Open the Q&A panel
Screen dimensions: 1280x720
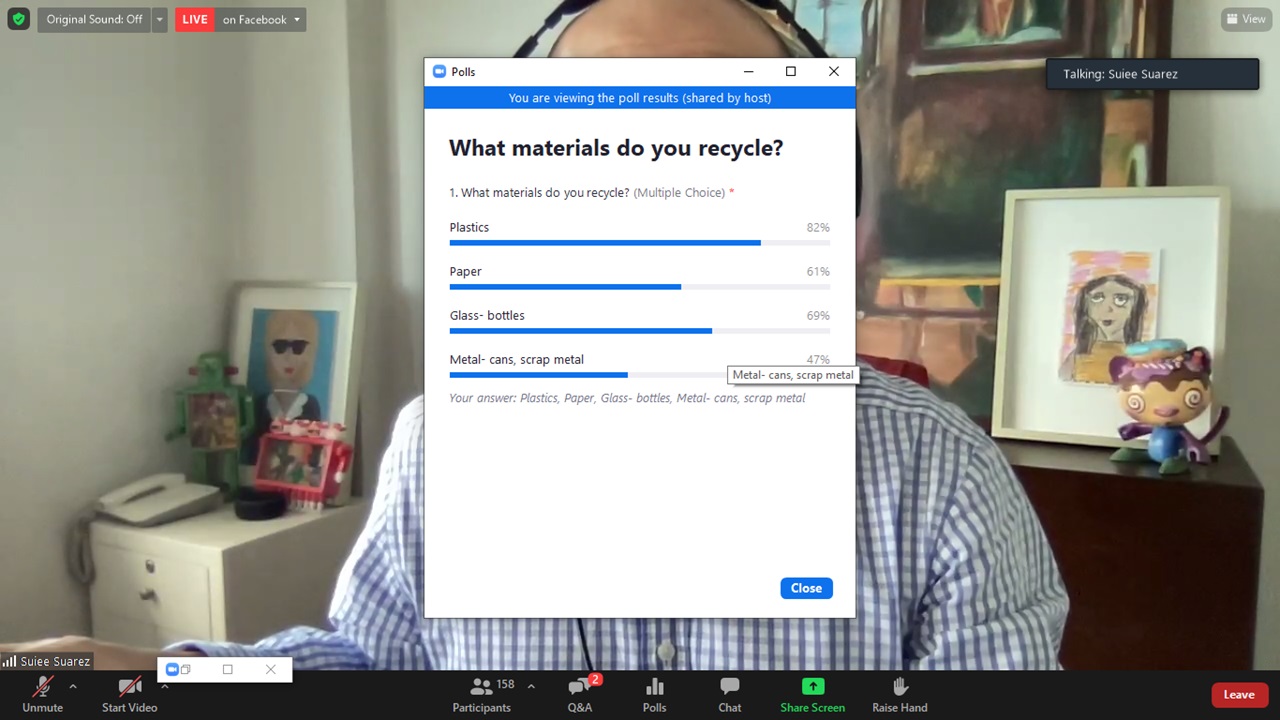pos(580,693)
